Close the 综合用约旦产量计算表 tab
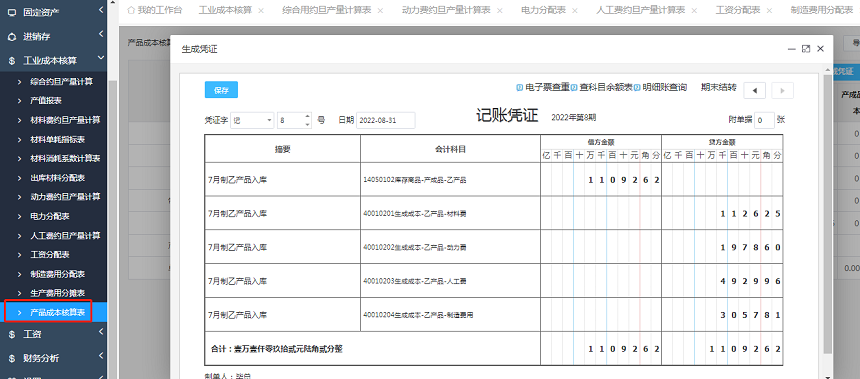 [x=381, y=10]
